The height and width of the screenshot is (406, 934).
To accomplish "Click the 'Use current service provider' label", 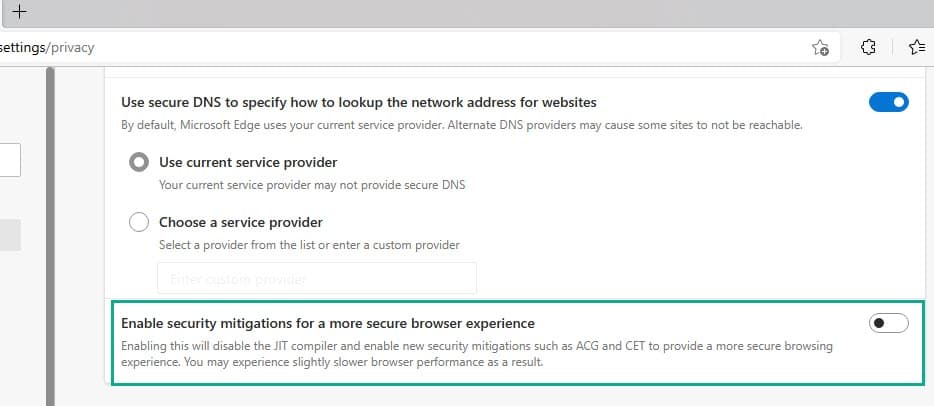I will click(248, 162).
